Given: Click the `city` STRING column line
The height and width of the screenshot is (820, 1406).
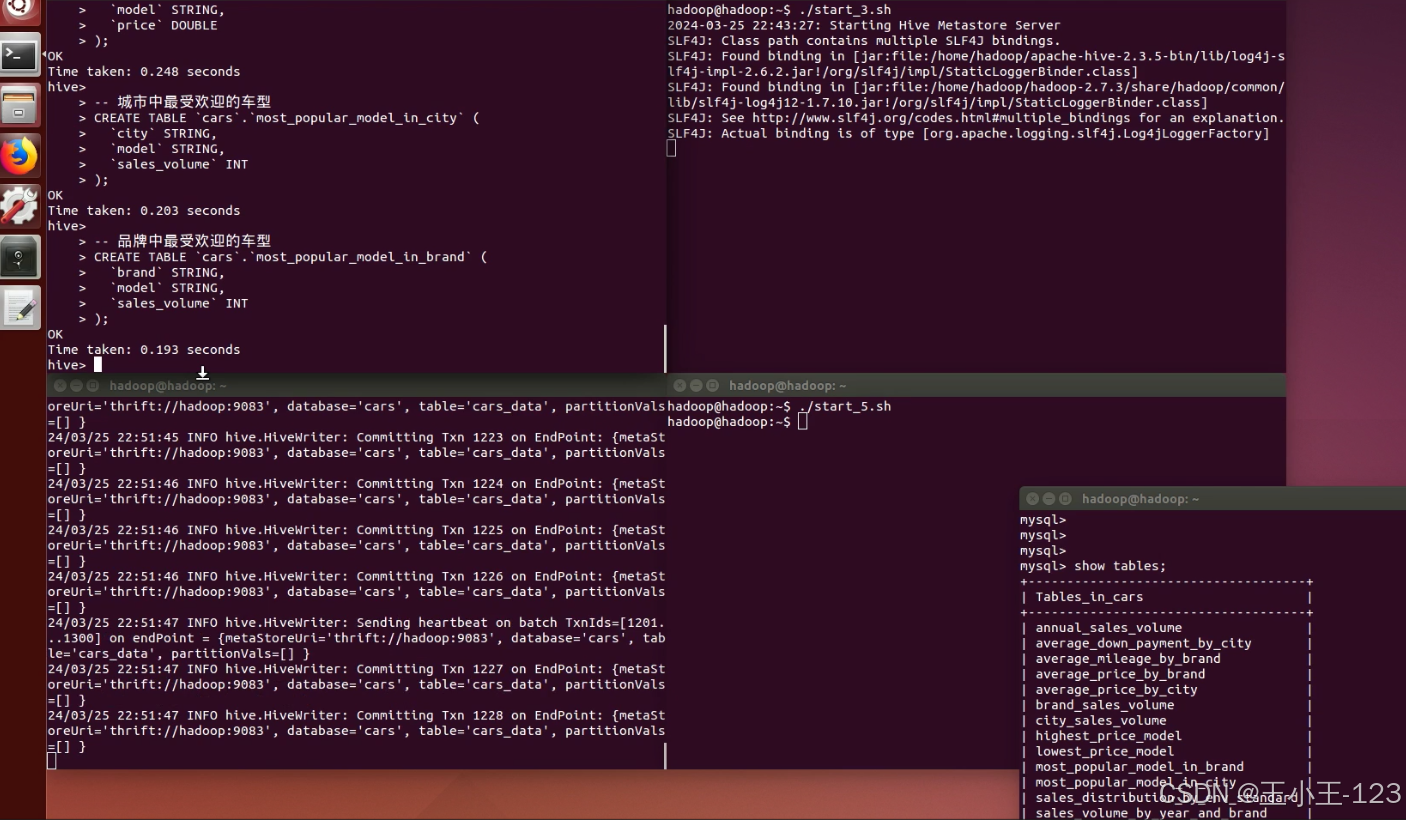Looking at the screenshot, I should tap(163, 133).
